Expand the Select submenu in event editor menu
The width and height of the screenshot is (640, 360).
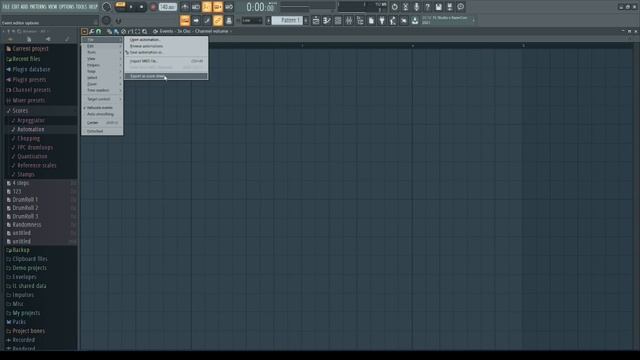pos(102,78)
